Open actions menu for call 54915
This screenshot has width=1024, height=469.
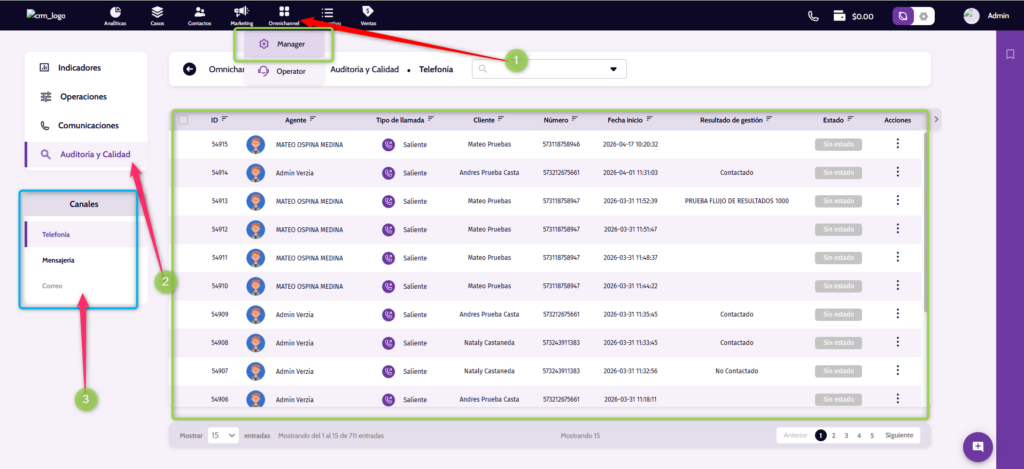pyautogui.click(x=897, y=144)
